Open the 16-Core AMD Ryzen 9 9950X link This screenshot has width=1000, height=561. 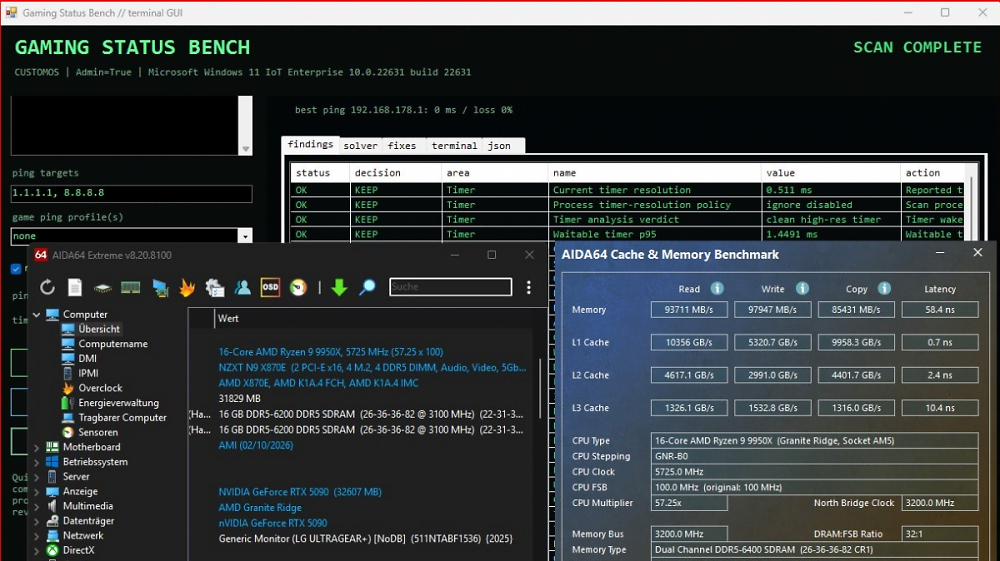pyautogui.click(x=331, y=352)
